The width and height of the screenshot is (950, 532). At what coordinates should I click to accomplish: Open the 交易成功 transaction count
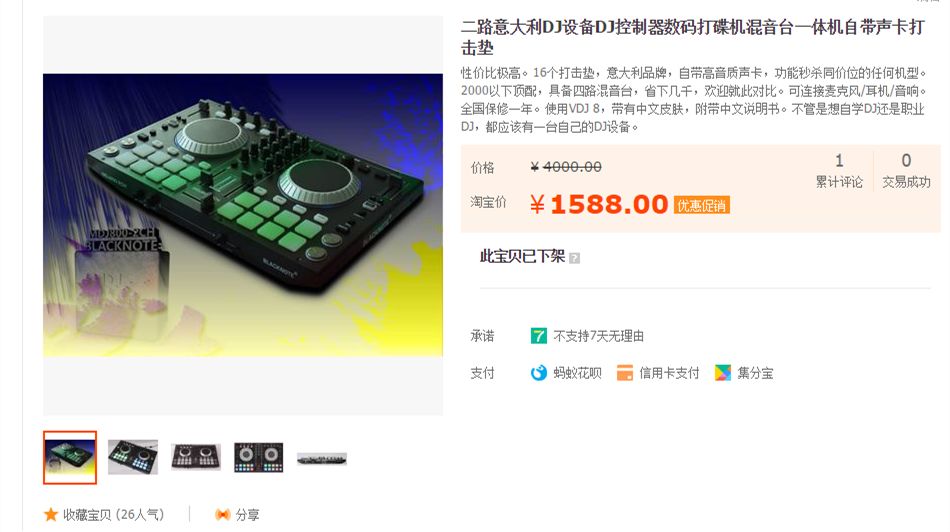[906, 171]
